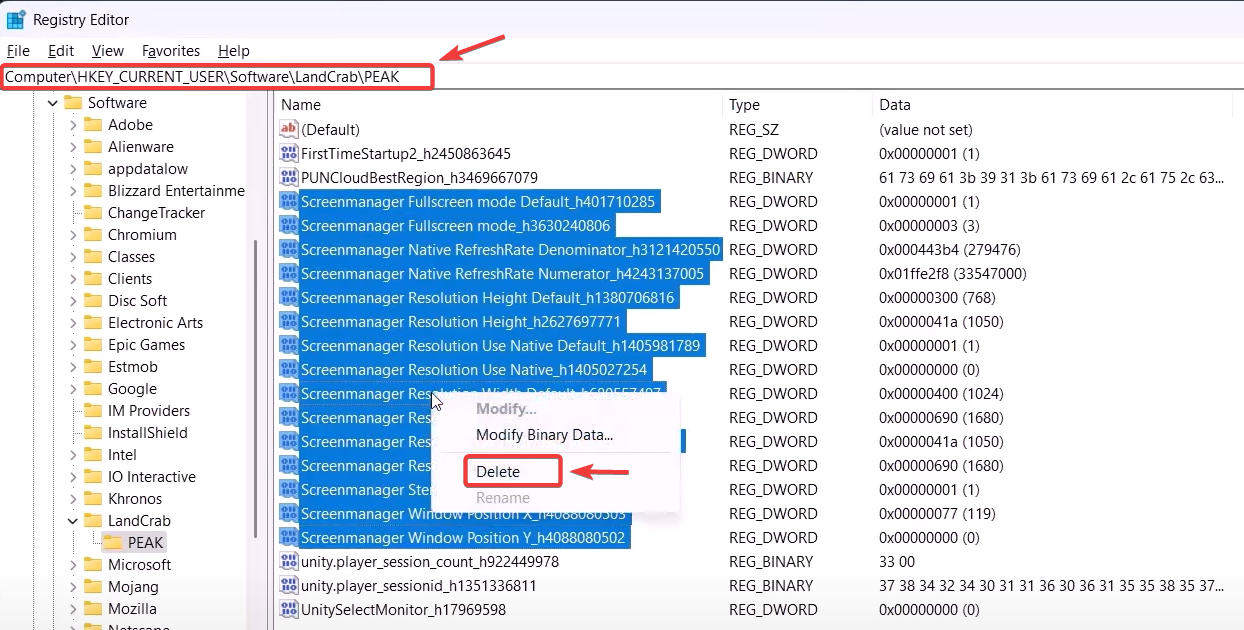Expand the Adobe registry key
Image resolution: width=1244 pixels, height=630 pixels.
(73, 125)
